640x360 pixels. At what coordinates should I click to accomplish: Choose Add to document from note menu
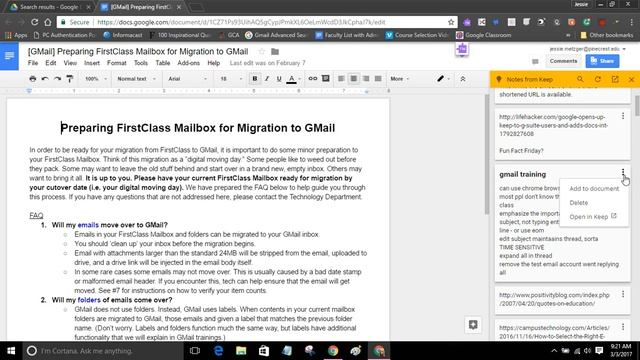click(594, 189)
